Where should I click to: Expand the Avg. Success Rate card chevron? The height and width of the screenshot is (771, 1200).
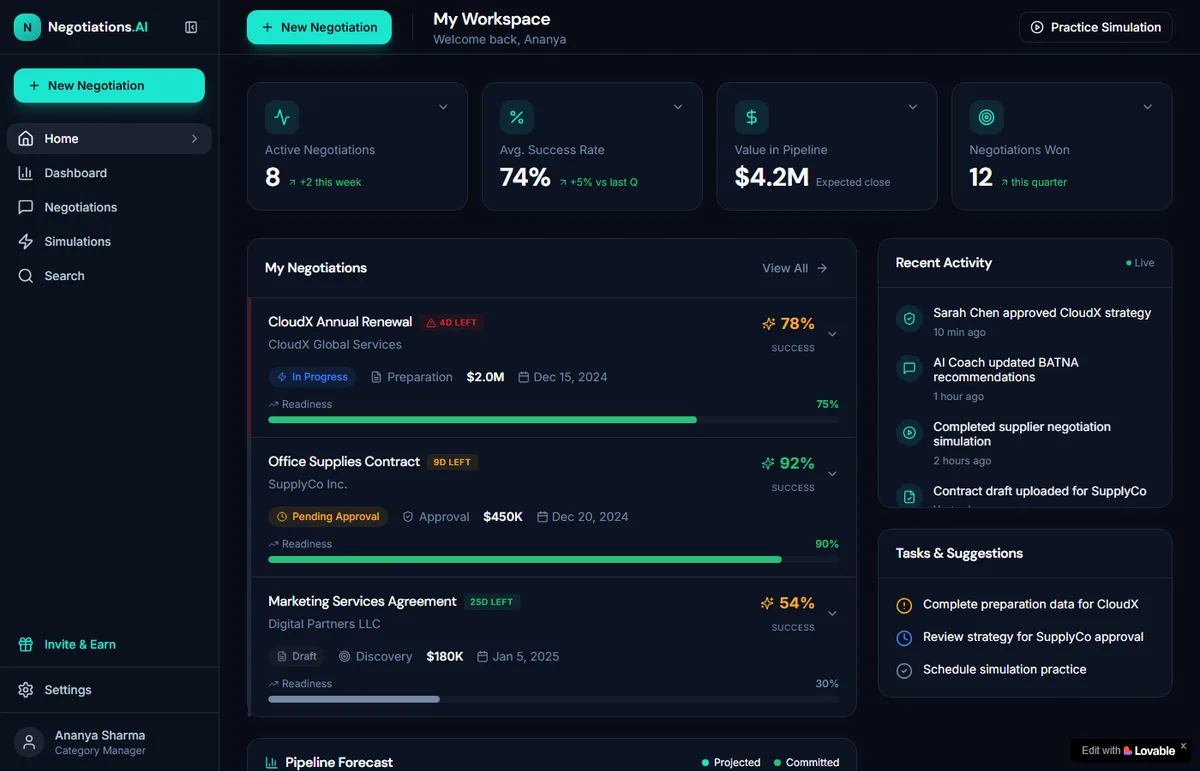[x=678, y=107]
